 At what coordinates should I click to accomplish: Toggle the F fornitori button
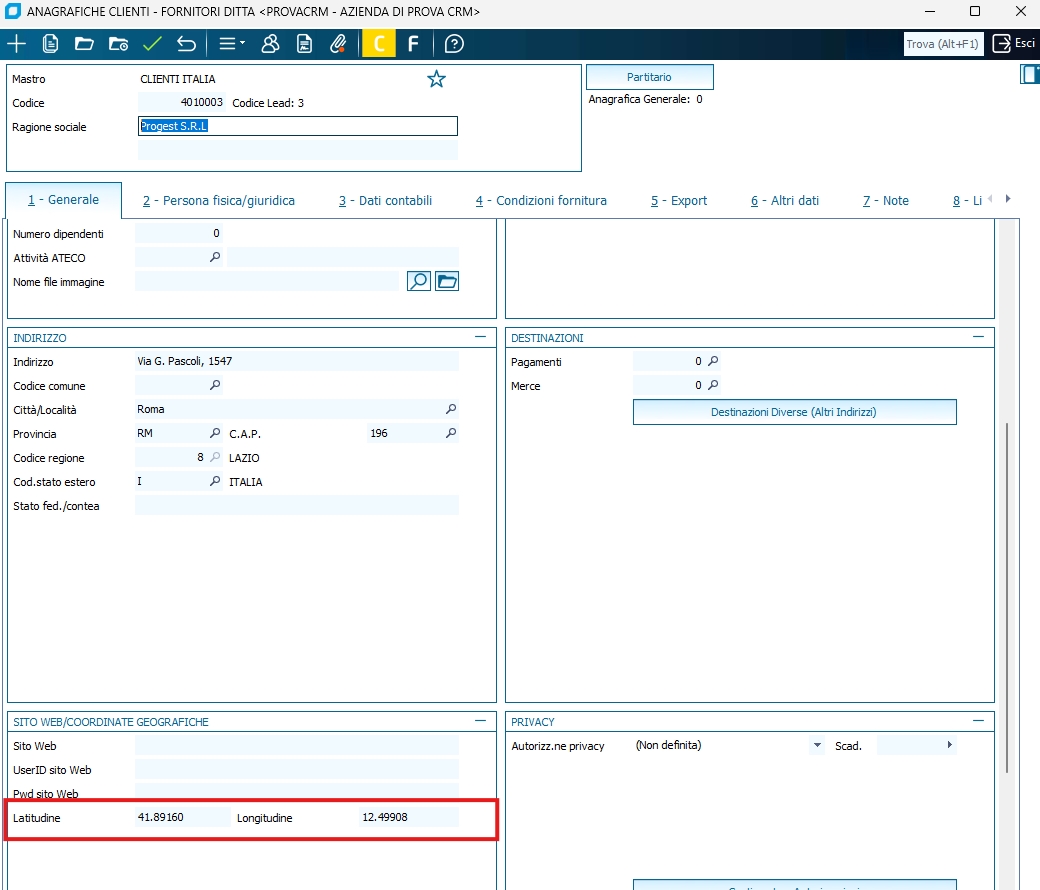tap(412, 44)
